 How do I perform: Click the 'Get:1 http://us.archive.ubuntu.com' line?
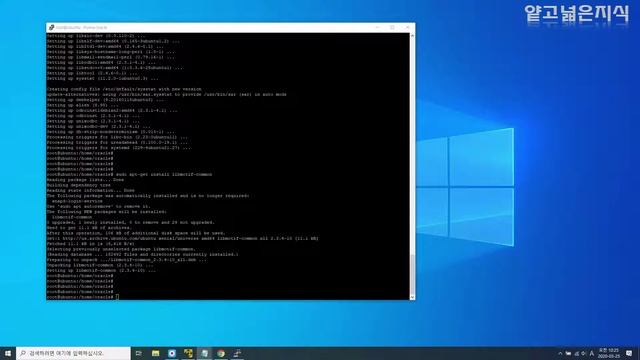click(182, 238)
